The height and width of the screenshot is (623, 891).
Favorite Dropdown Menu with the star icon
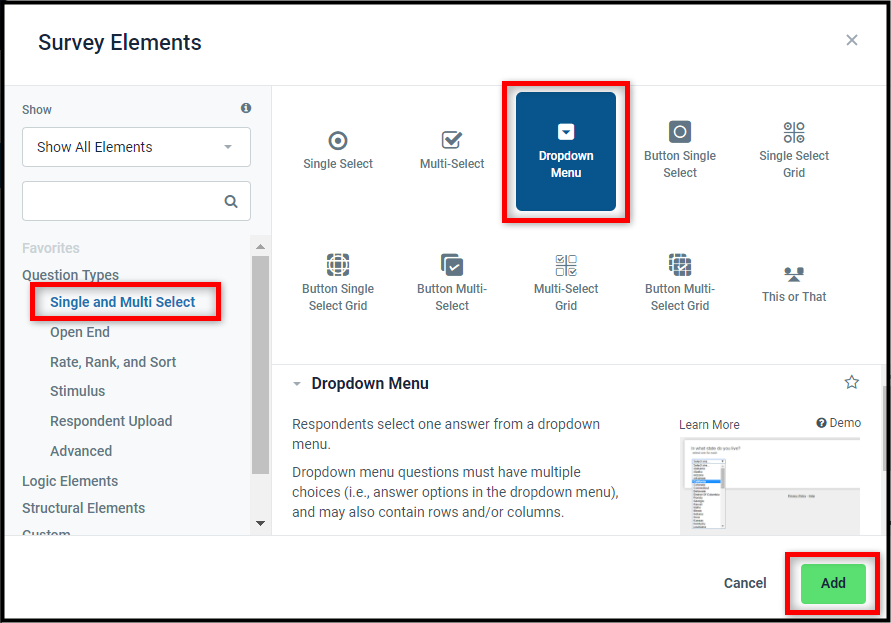click(x=852, y=382)
